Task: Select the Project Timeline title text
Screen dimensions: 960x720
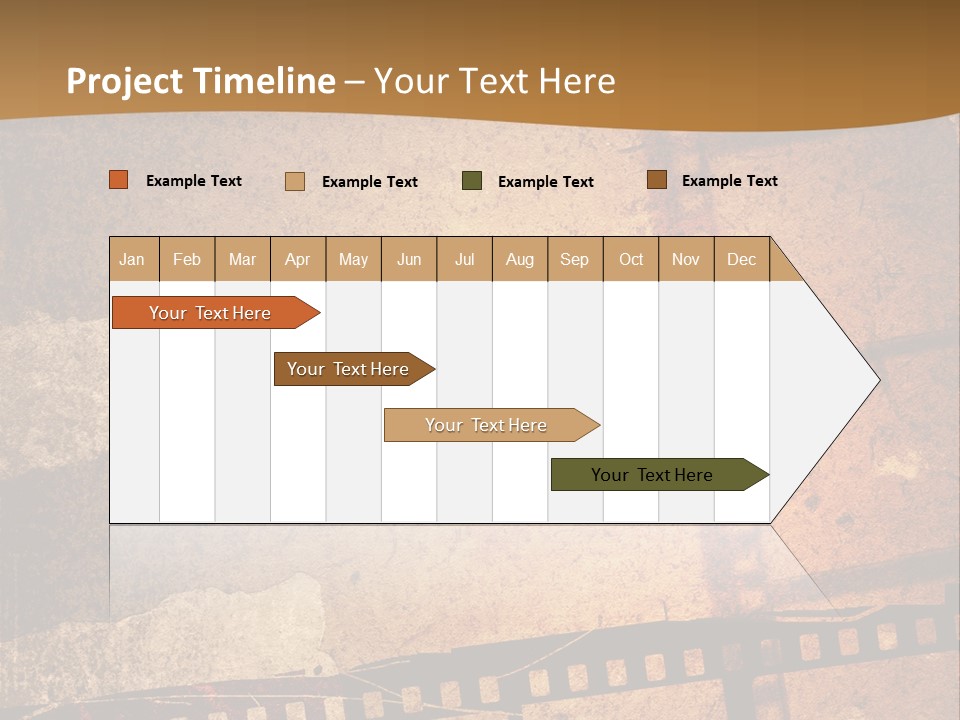Action: coord(200,81)
